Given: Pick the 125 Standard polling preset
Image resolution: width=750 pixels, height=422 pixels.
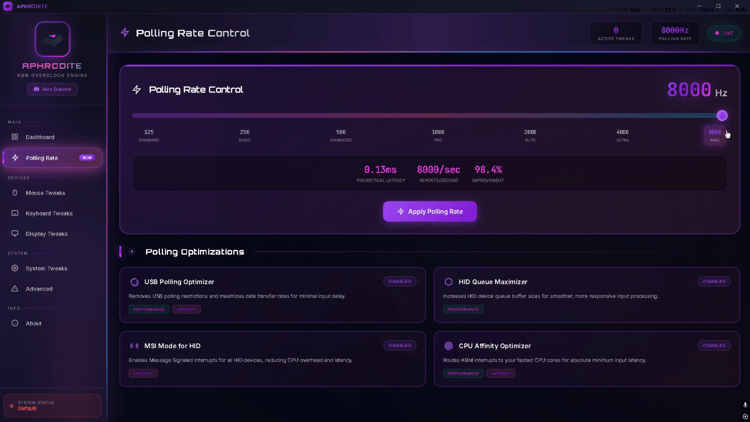Looking at the screenshot, I should click(149, 135).
